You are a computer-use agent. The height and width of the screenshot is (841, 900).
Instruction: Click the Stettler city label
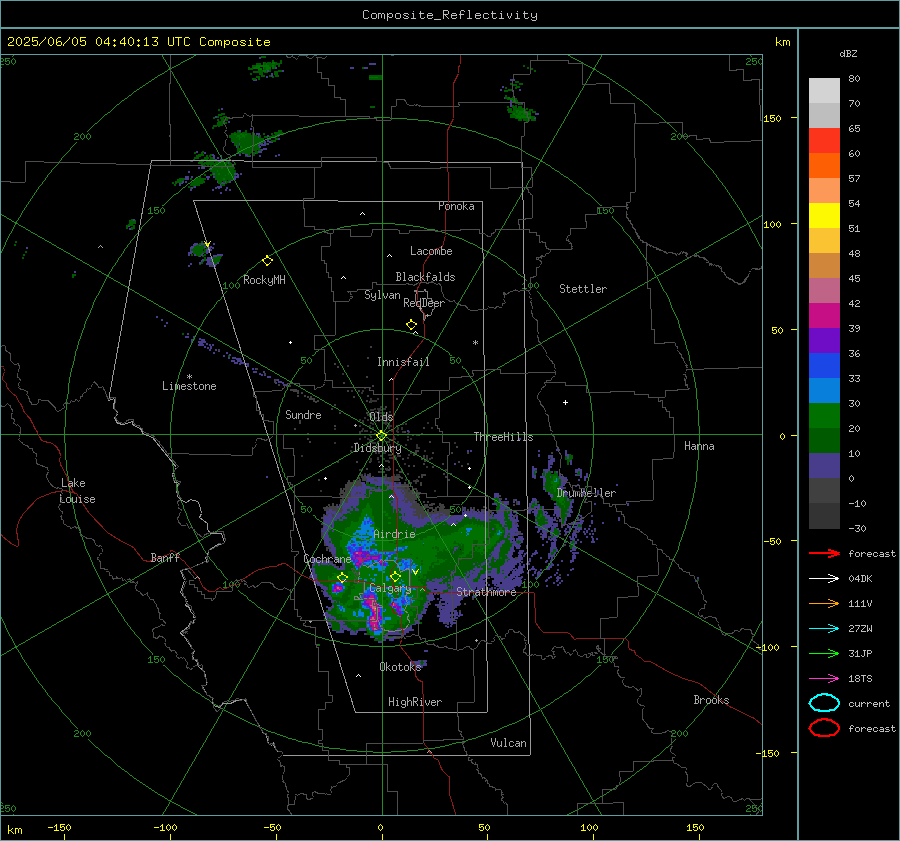[x=583, y=289]
